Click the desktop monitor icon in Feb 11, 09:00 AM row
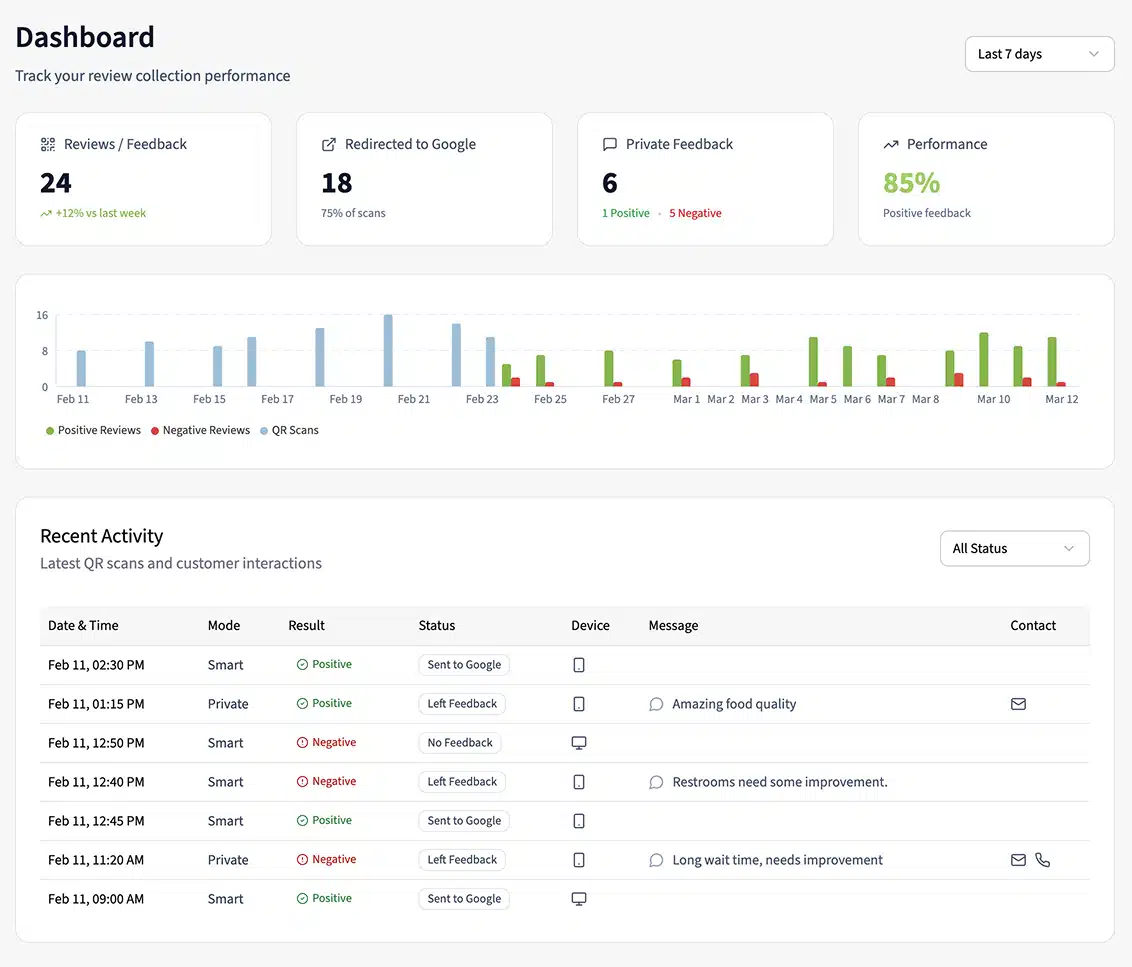The width and height of the screenshot is (1132, 967). click(x=579, y=899)
